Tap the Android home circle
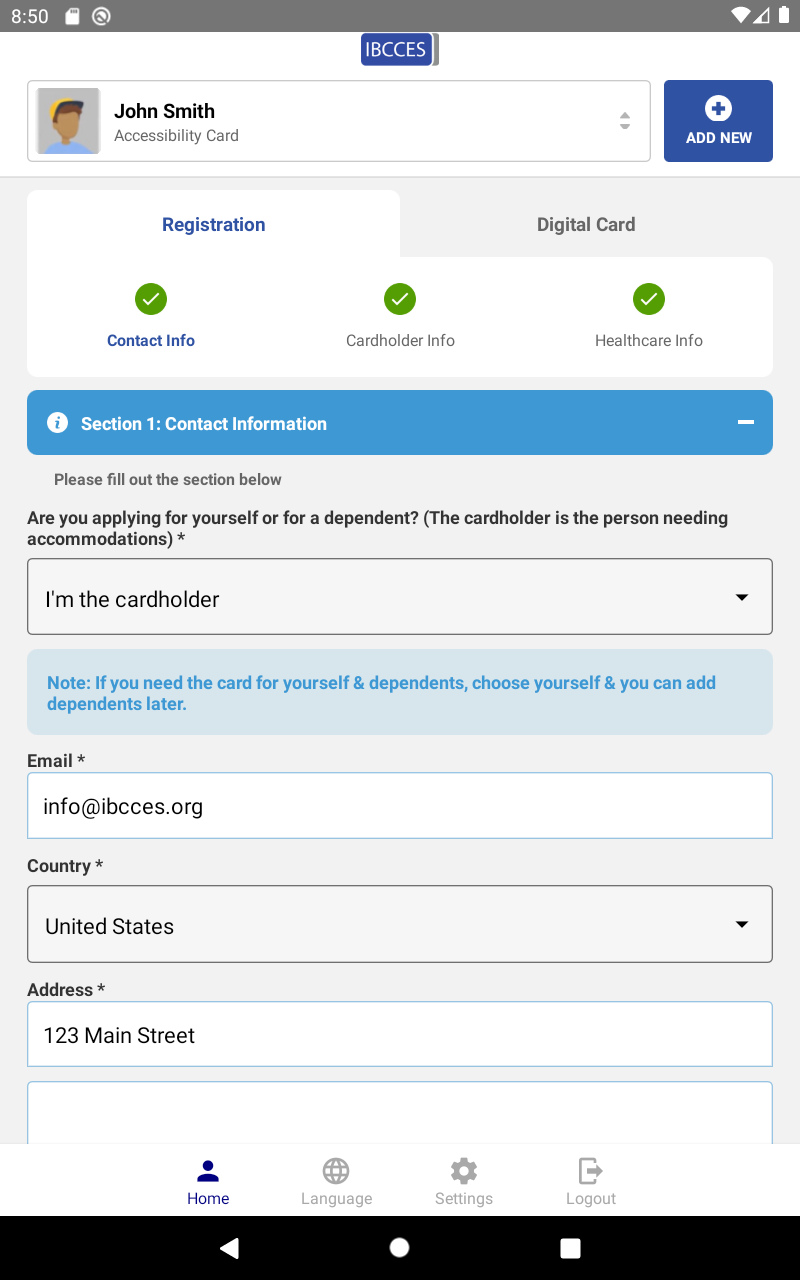800x1280 pixels. pyautogui.click(x=399, y=1247)
